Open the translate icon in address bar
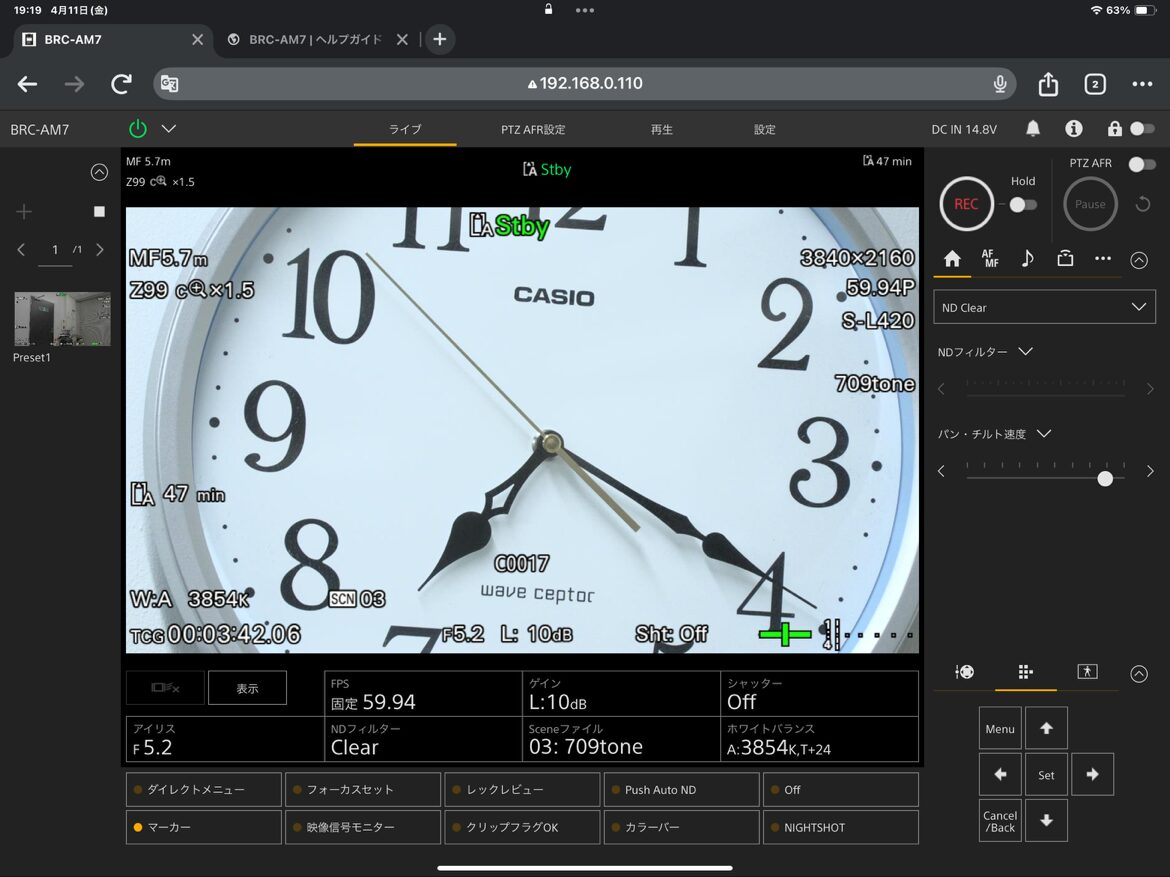Viewport: 1170px width, 877px height. click(170, 84)
